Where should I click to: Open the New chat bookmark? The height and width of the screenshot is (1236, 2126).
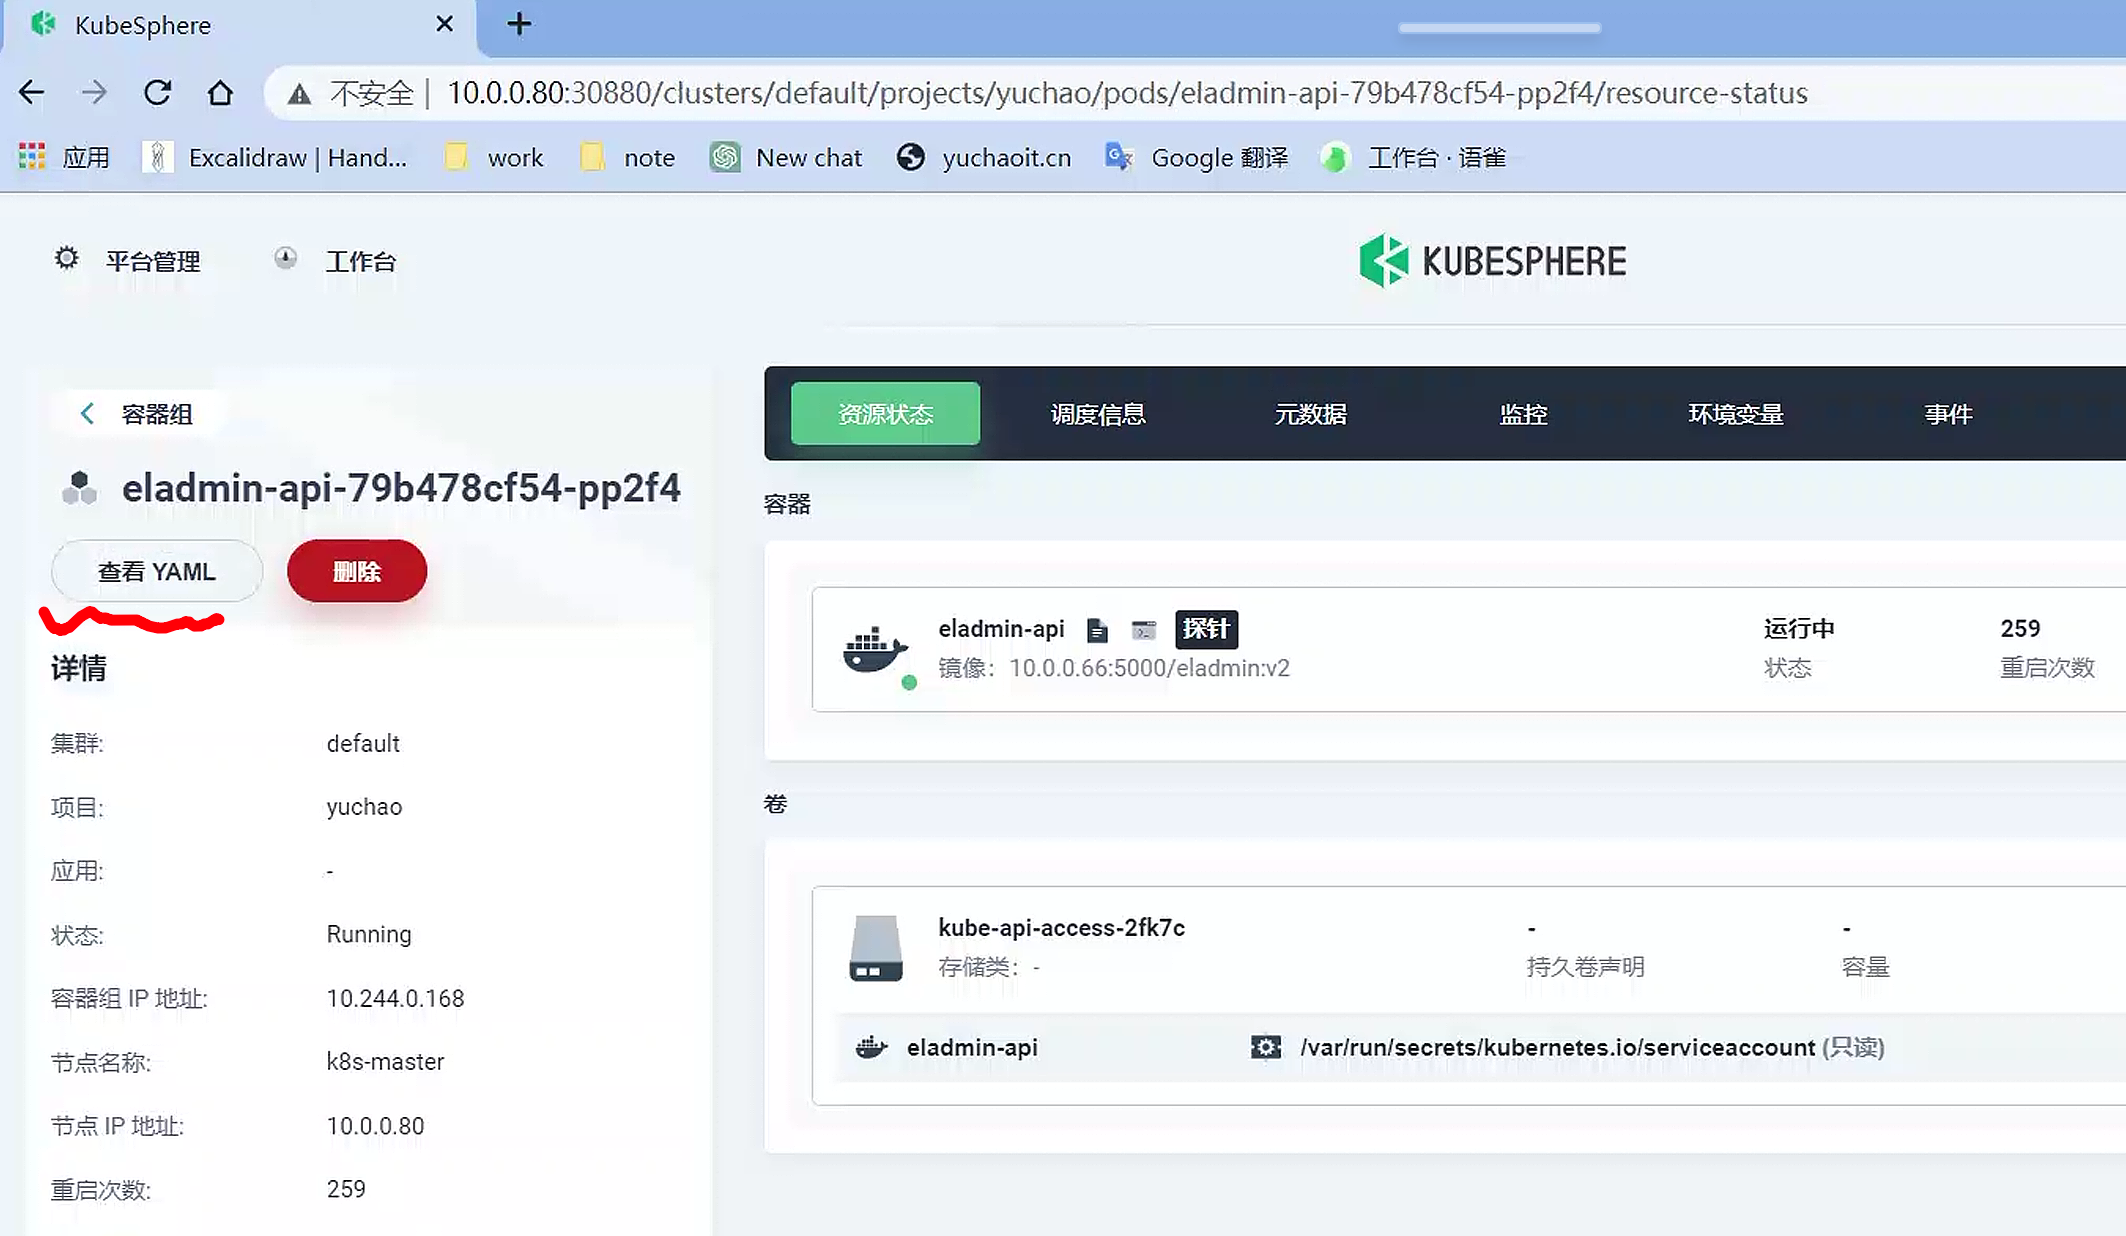point(786,158)
